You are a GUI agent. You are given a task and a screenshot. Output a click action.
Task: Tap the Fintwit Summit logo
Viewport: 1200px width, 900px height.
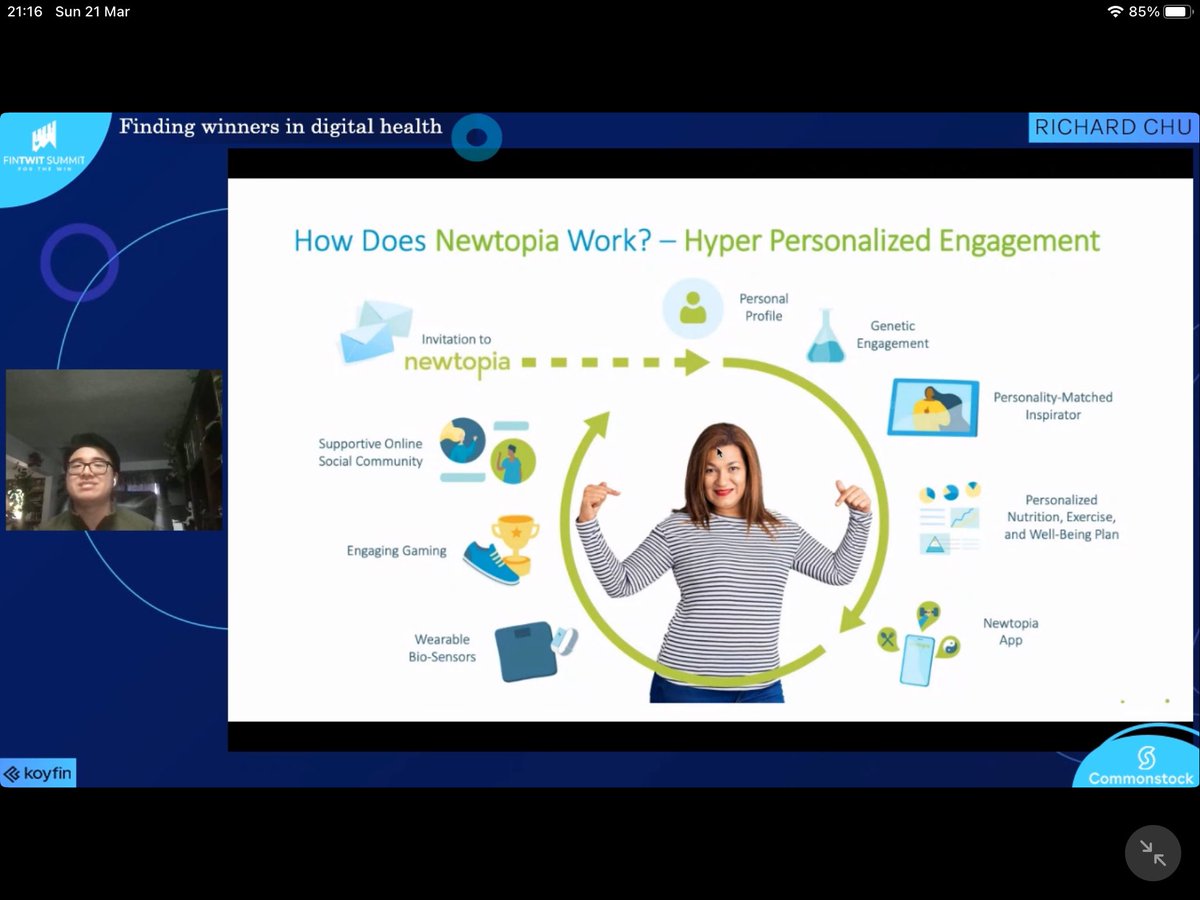click(x=44, y=147)
